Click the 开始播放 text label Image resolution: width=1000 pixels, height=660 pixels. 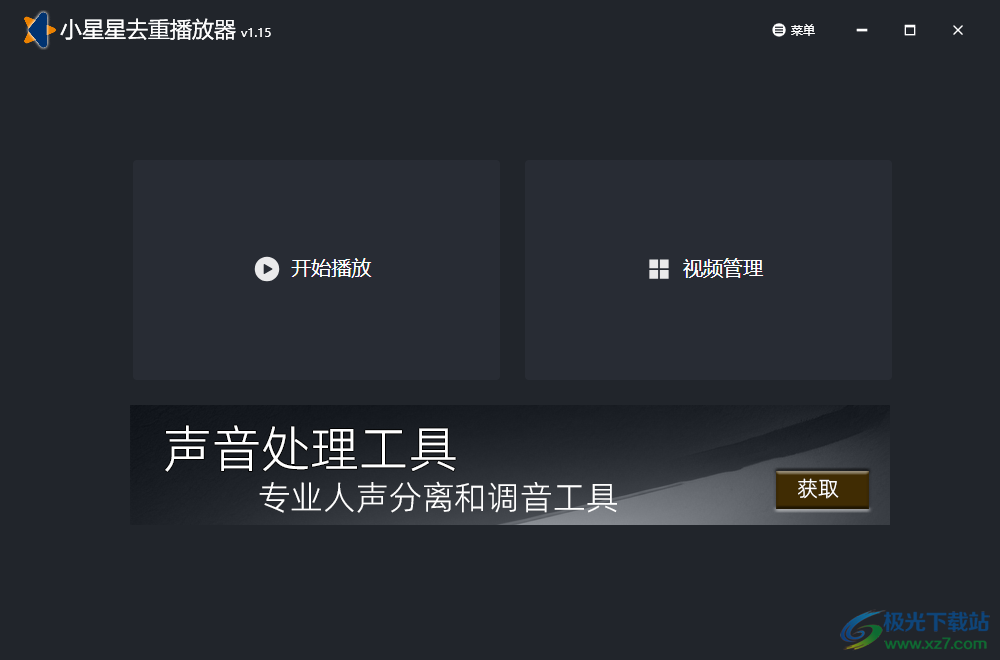(x=330, y=269)
